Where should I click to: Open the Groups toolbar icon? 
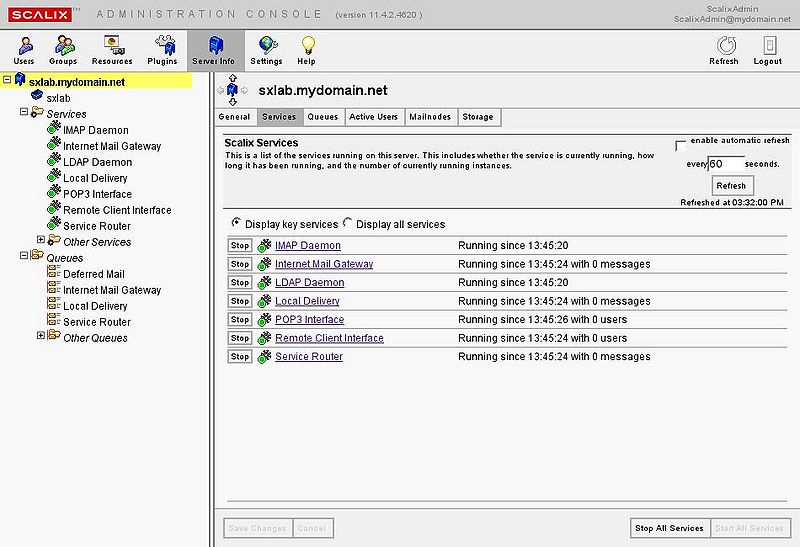[x=63, y=47]
